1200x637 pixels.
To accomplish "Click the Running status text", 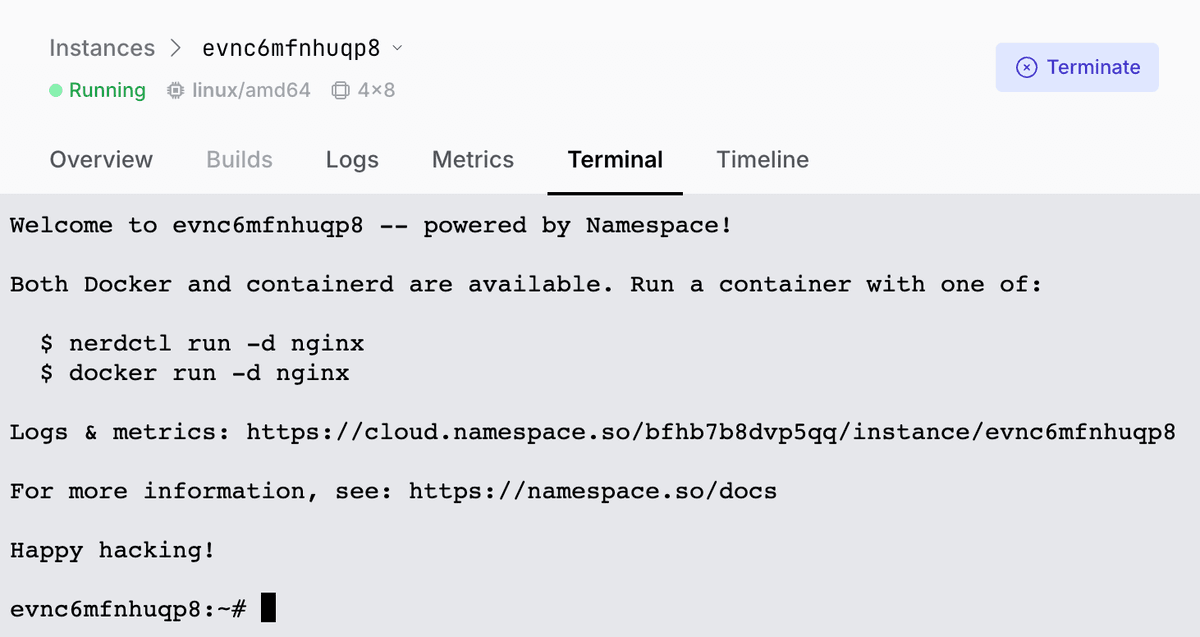I will click(107, 91).
